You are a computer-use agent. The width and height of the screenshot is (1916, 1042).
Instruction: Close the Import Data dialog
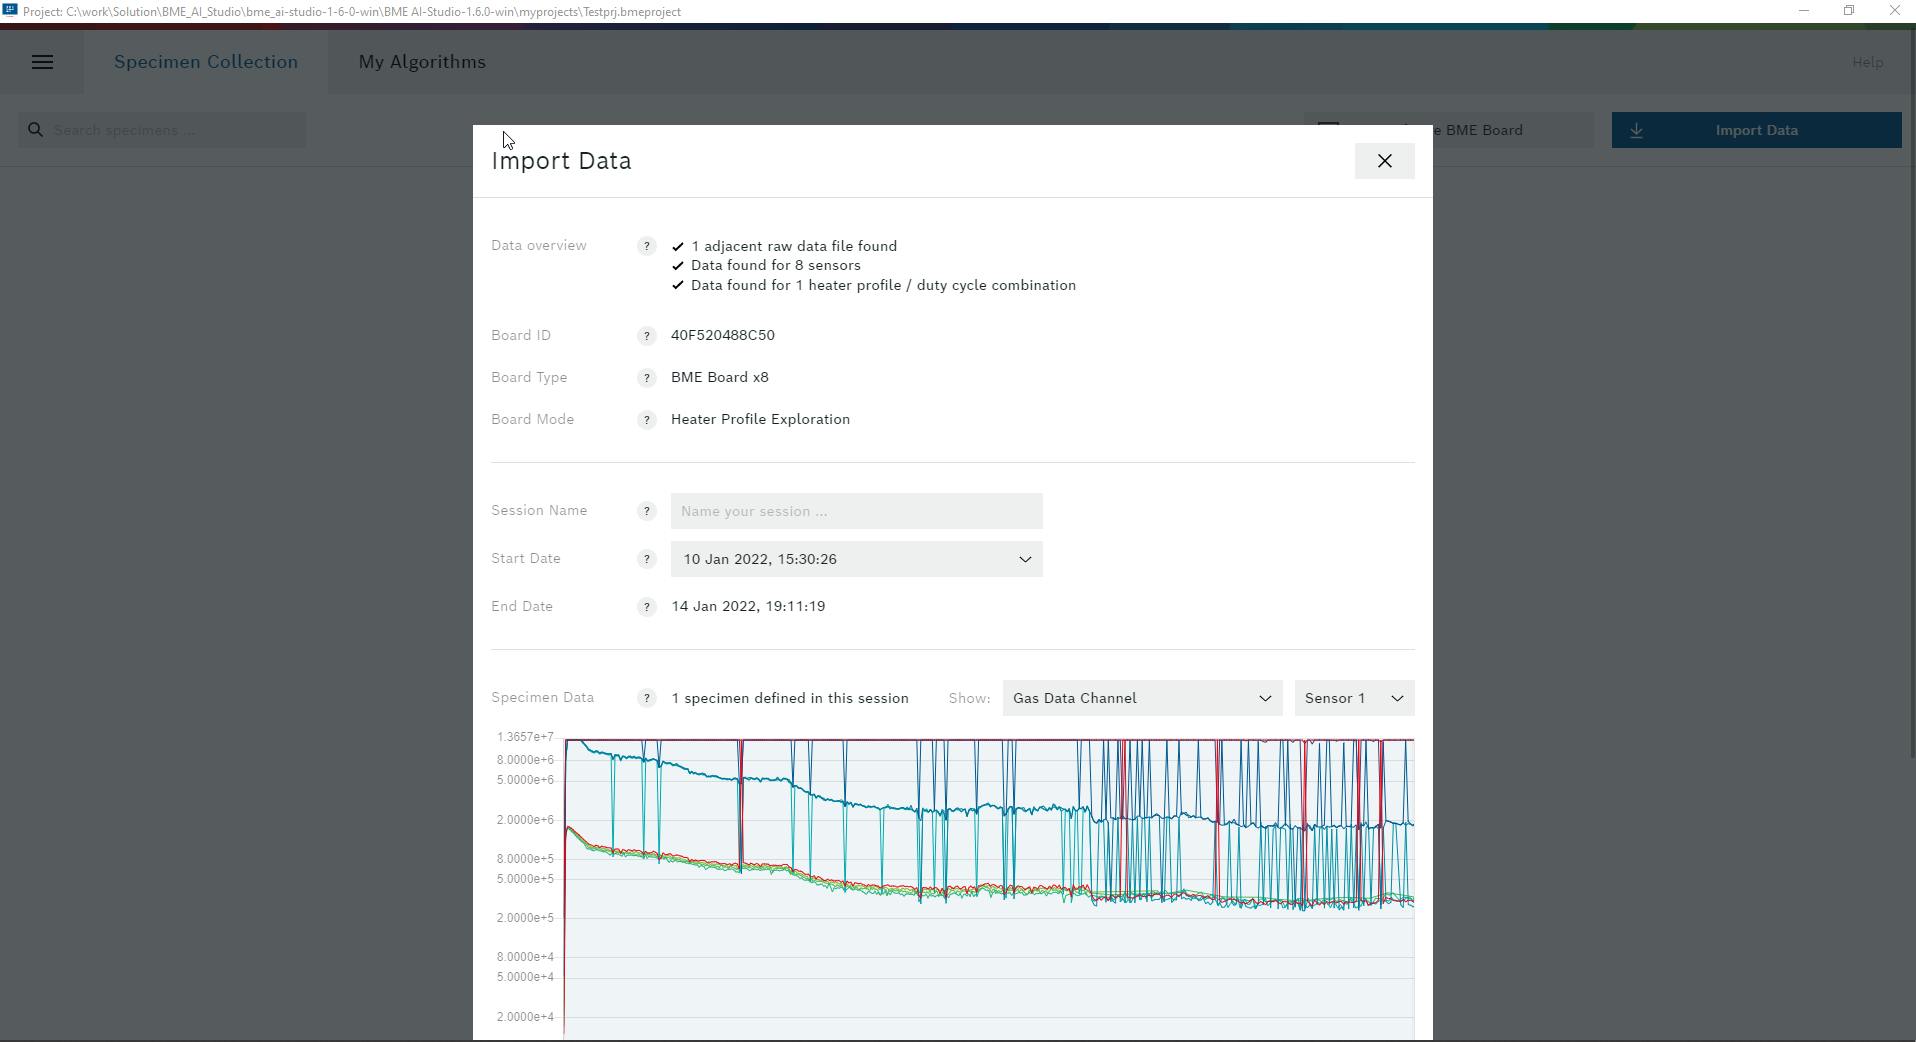coord(1384,161)
